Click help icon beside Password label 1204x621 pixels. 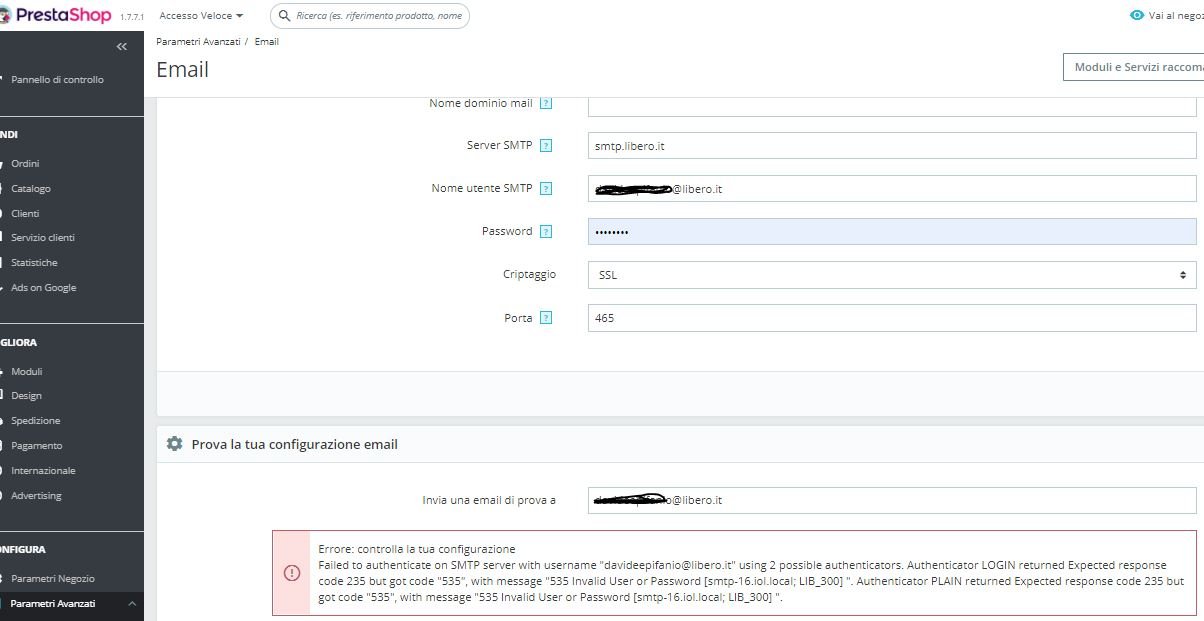pyautogui.click(x=546, y=231)
